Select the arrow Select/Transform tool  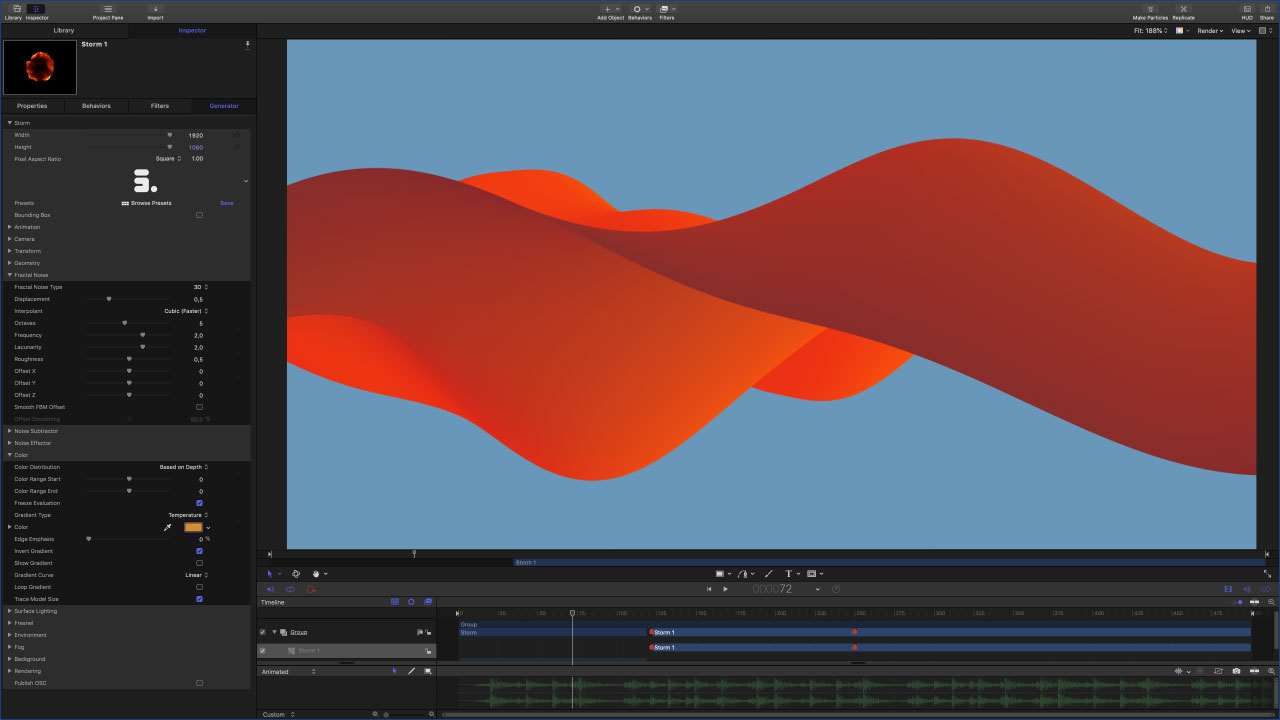pyautogui.click(x=270, y=574)
